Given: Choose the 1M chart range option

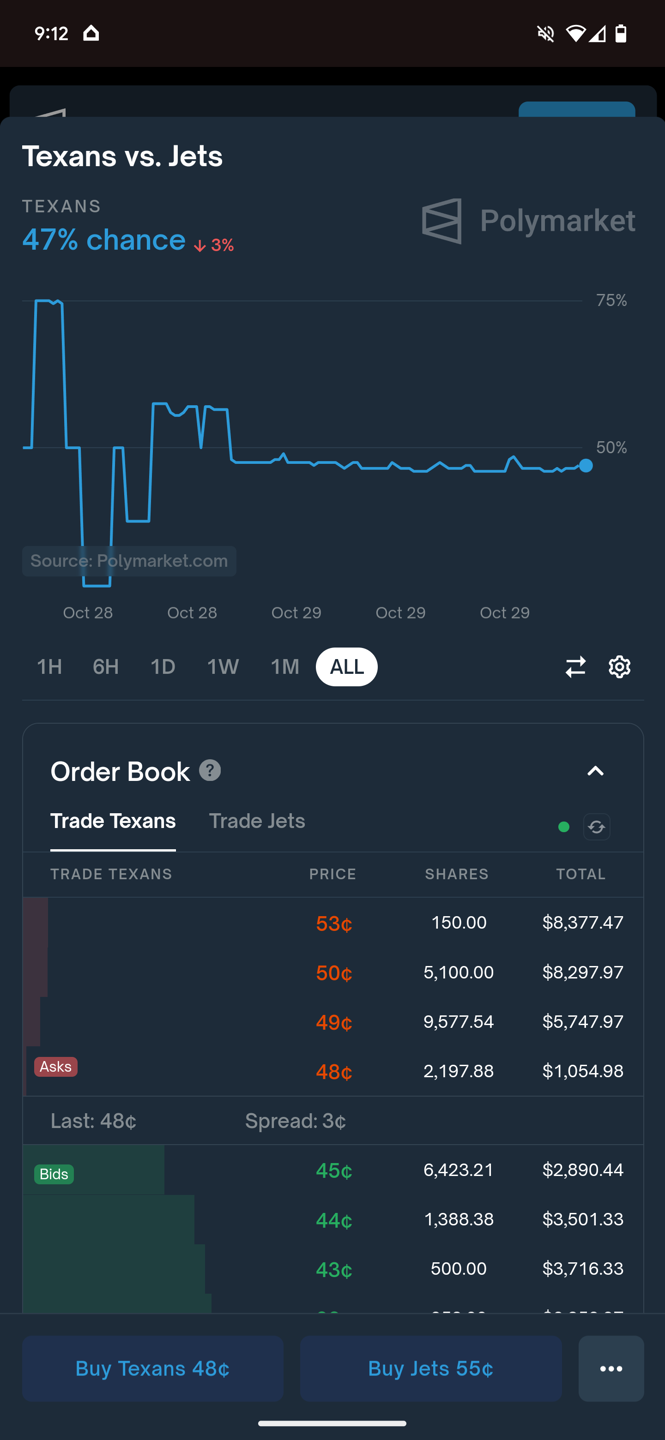Looking at the screenshot, I should coord(285,667).
